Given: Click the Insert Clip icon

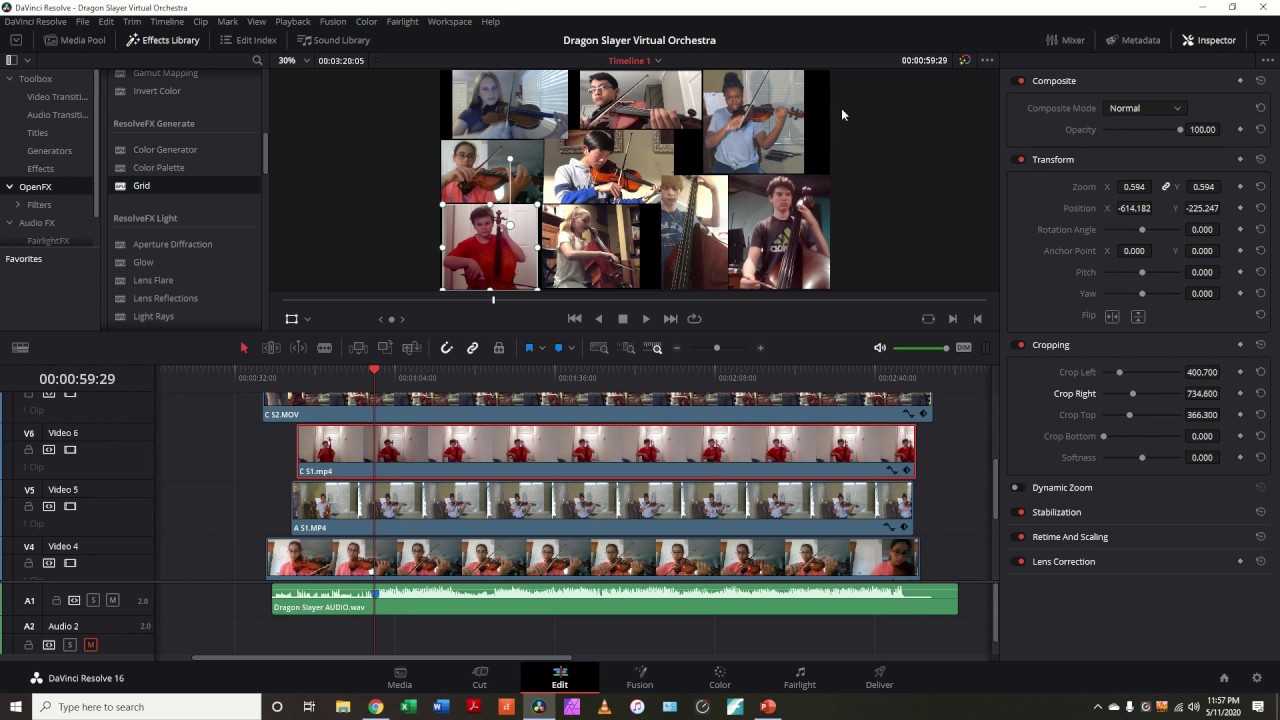Looking at the screenshot, I should 358,348.
